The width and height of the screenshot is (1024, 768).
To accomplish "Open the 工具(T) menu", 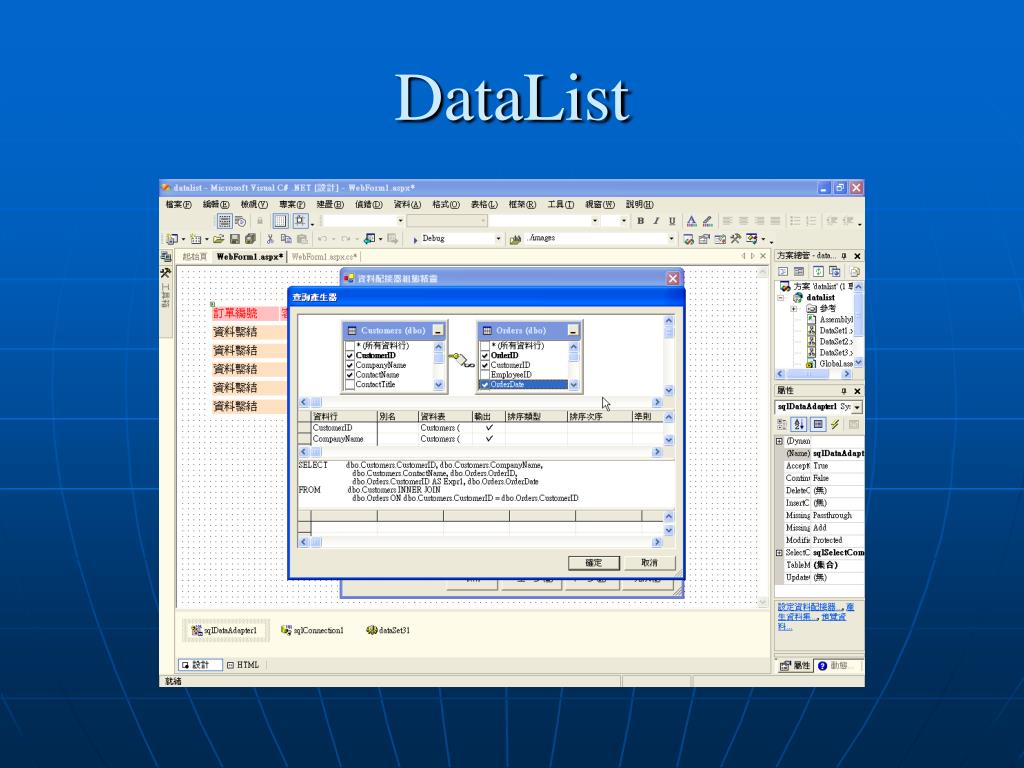I will coord(560,204).
